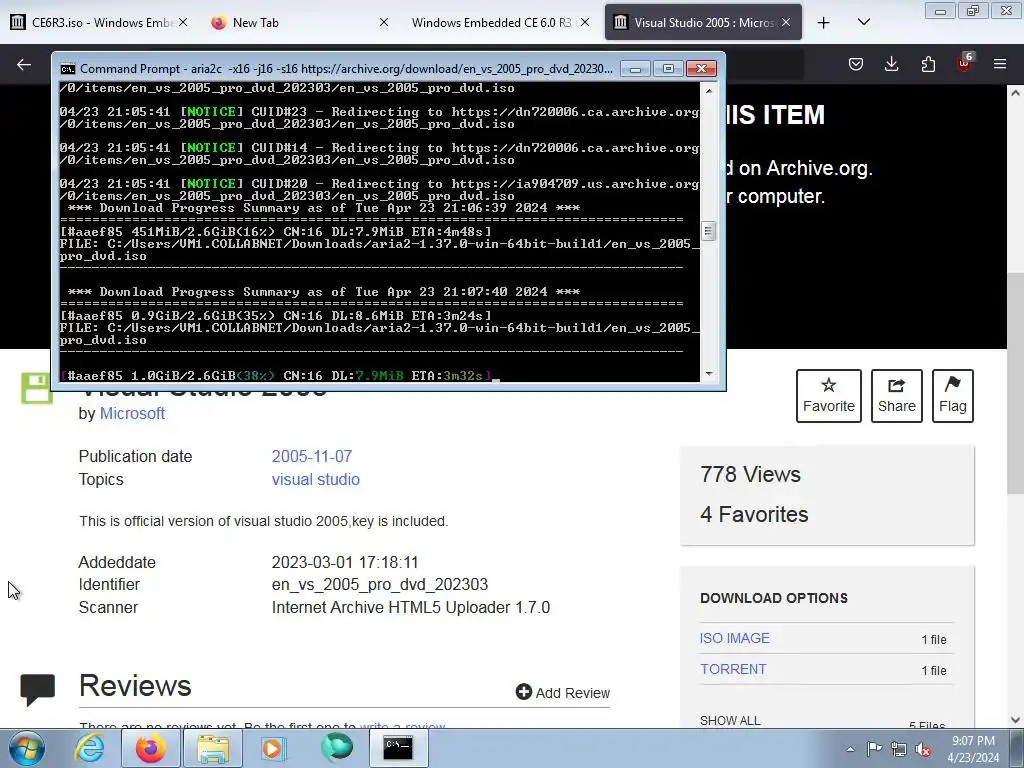Switch to Command Prompt taskbar icon

point(398,748)
